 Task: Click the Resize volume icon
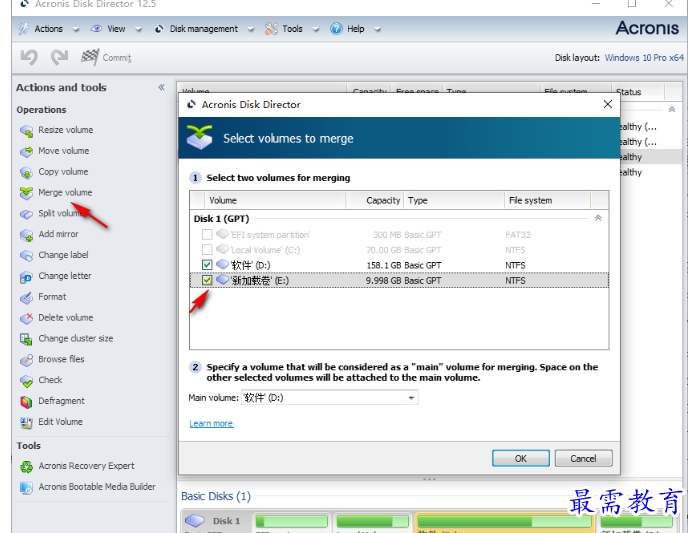click(x=26, y=131)
